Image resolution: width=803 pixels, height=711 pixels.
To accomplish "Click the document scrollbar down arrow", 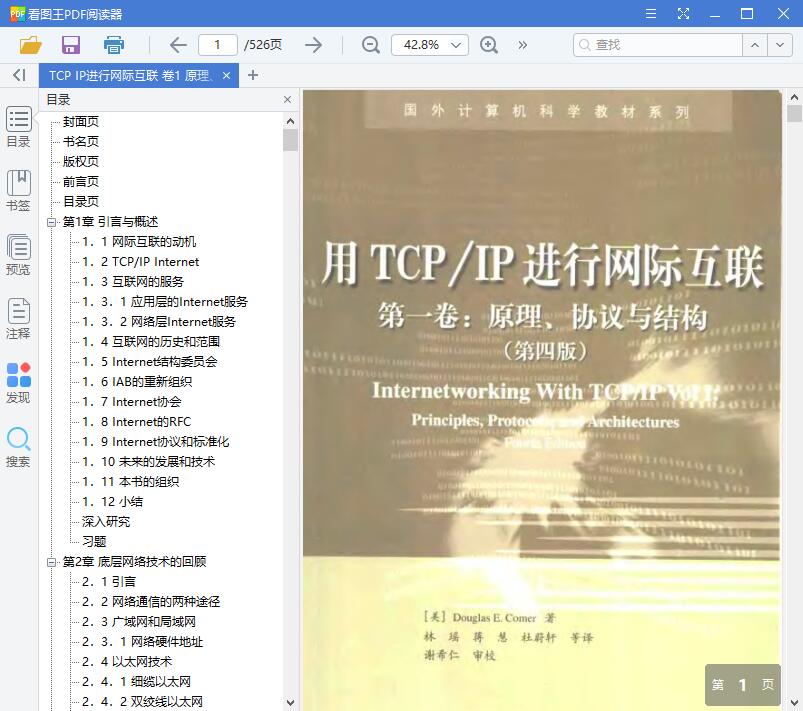I will [x=794, y=702].
